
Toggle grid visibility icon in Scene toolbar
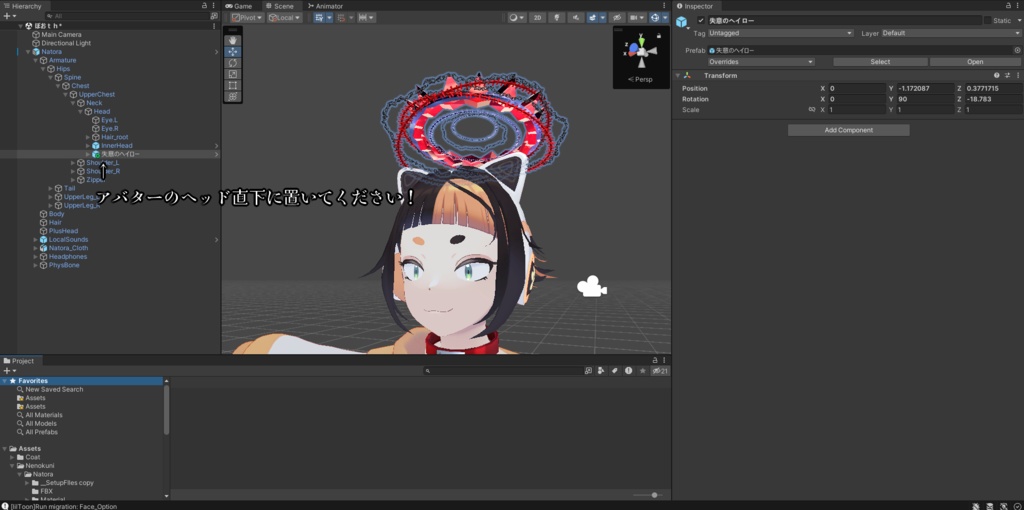pos(319,18)
